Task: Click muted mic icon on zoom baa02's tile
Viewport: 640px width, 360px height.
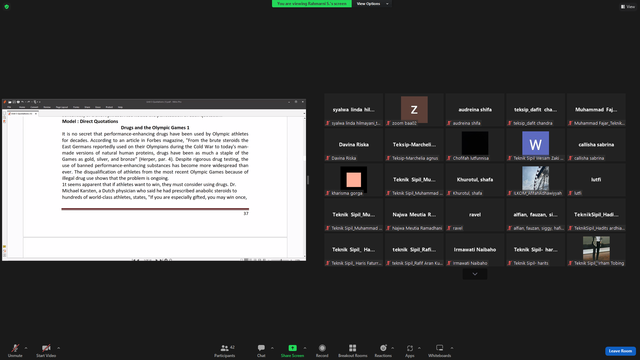Action: [389, 123]
